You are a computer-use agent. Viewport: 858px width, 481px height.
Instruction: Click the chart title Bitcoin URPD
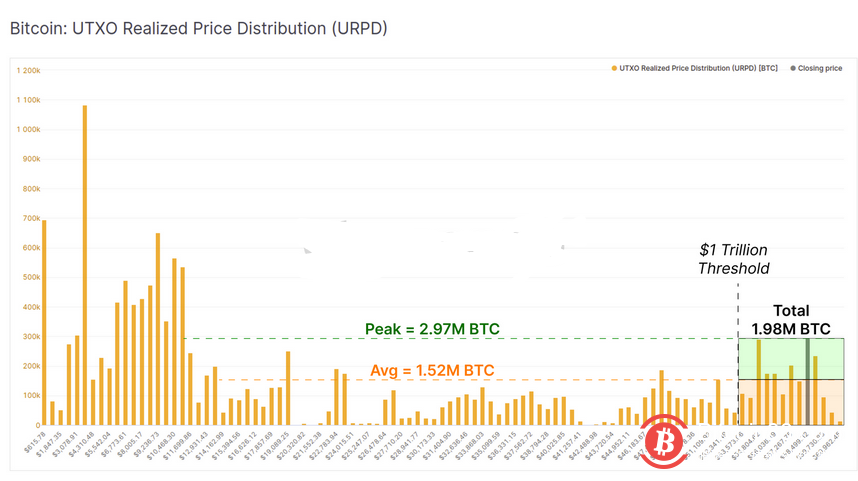click(198, 28)
